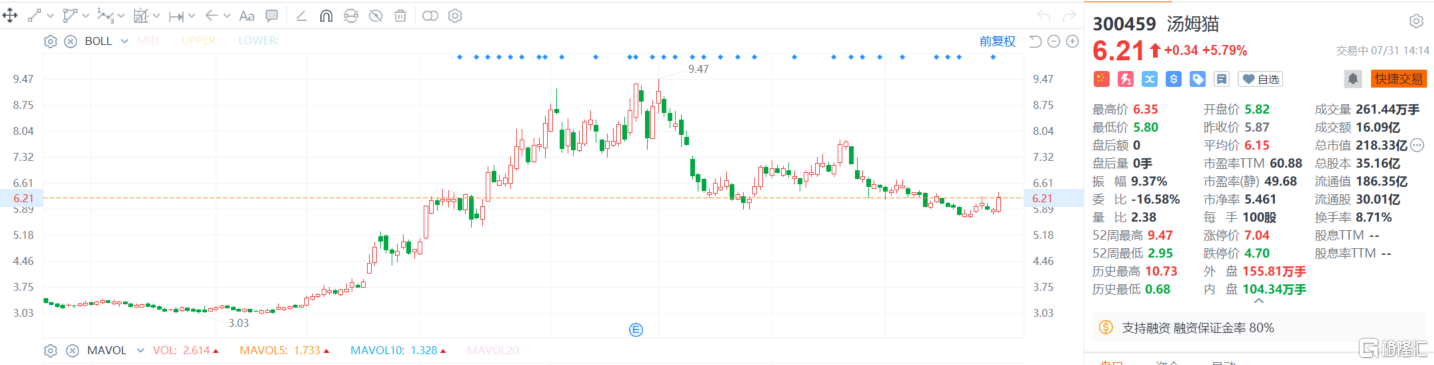Delete drawings with the trash icon
Viewport: 1434px width, 365px height.
point(400,16)
